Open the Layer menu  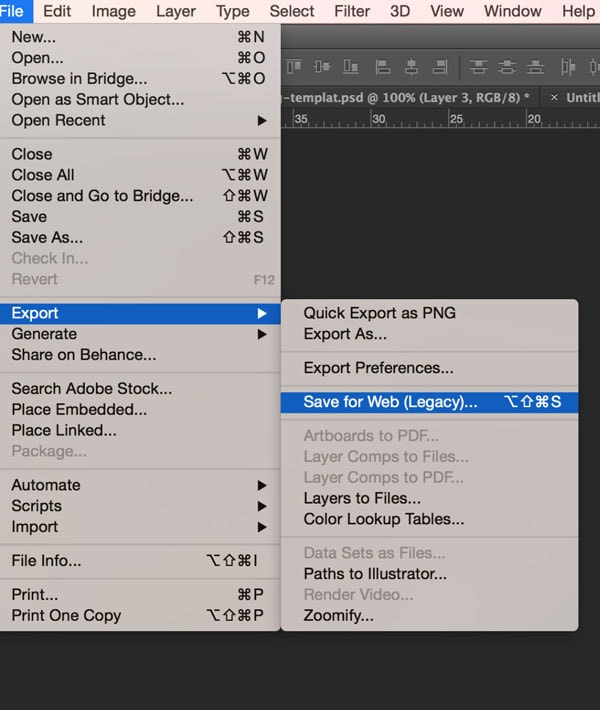tap(176, 11)
